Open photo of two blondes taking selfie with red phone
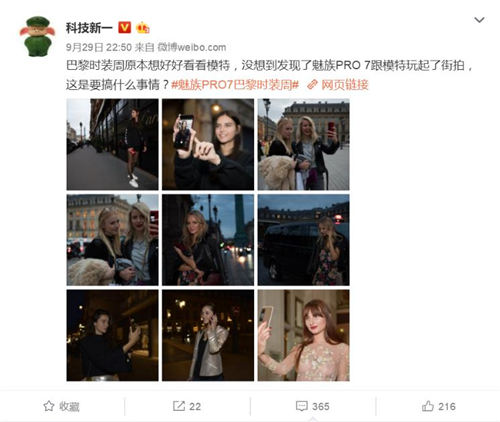The width and height of the screenshot is (500, 422). tap(304, 144)
